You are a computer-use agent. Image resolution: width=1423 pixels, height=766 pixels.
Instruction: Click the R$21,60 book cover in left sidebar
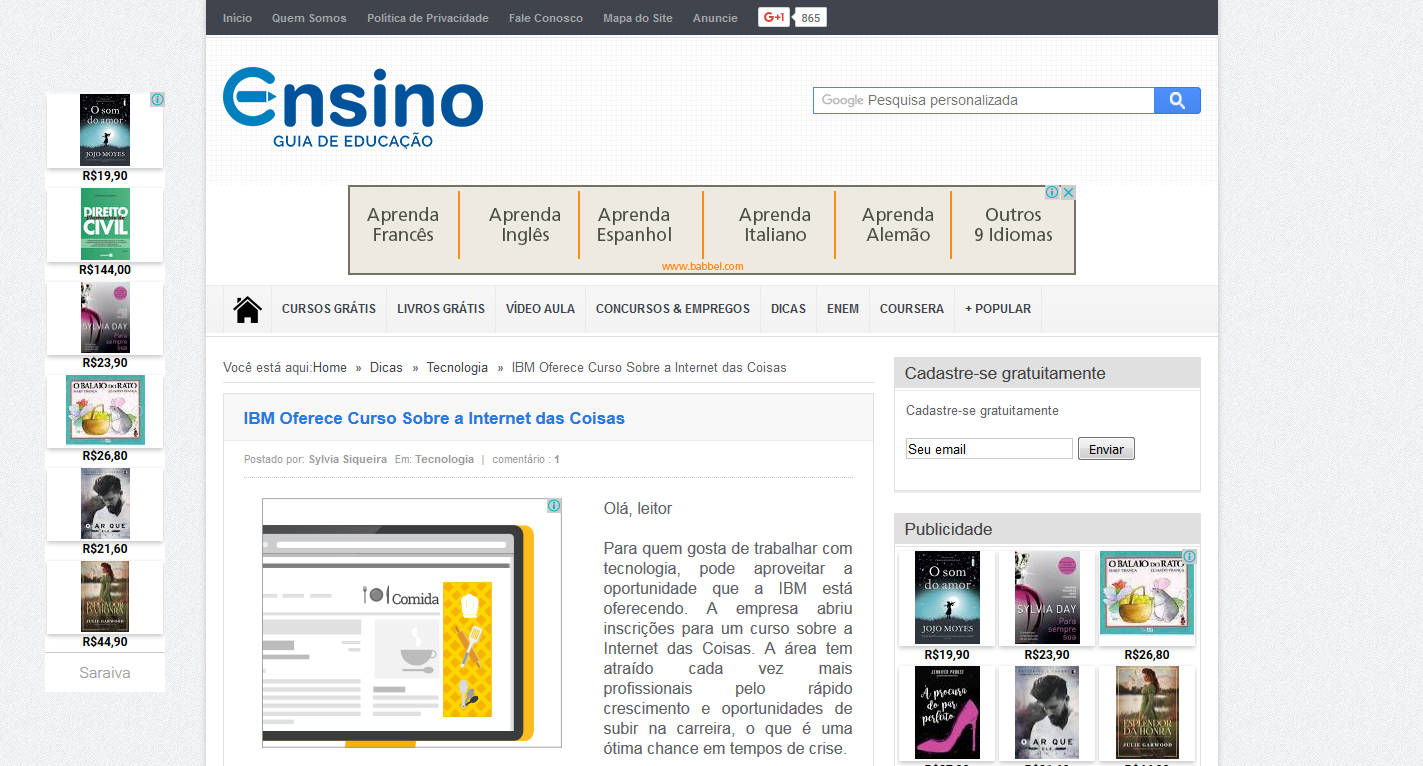click(x=105, y=503)
